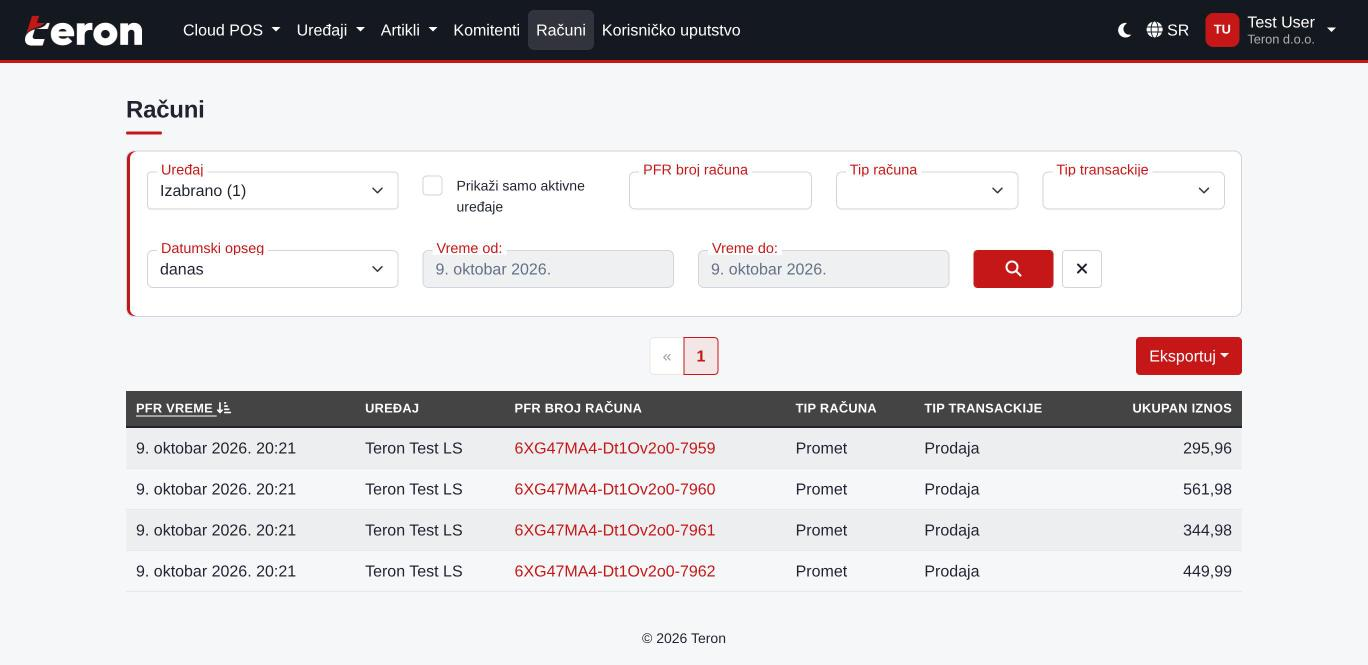This screenshot has height=665, width=1368.
Task: Click amount 295,96 cell
Action: (1207, 448)
